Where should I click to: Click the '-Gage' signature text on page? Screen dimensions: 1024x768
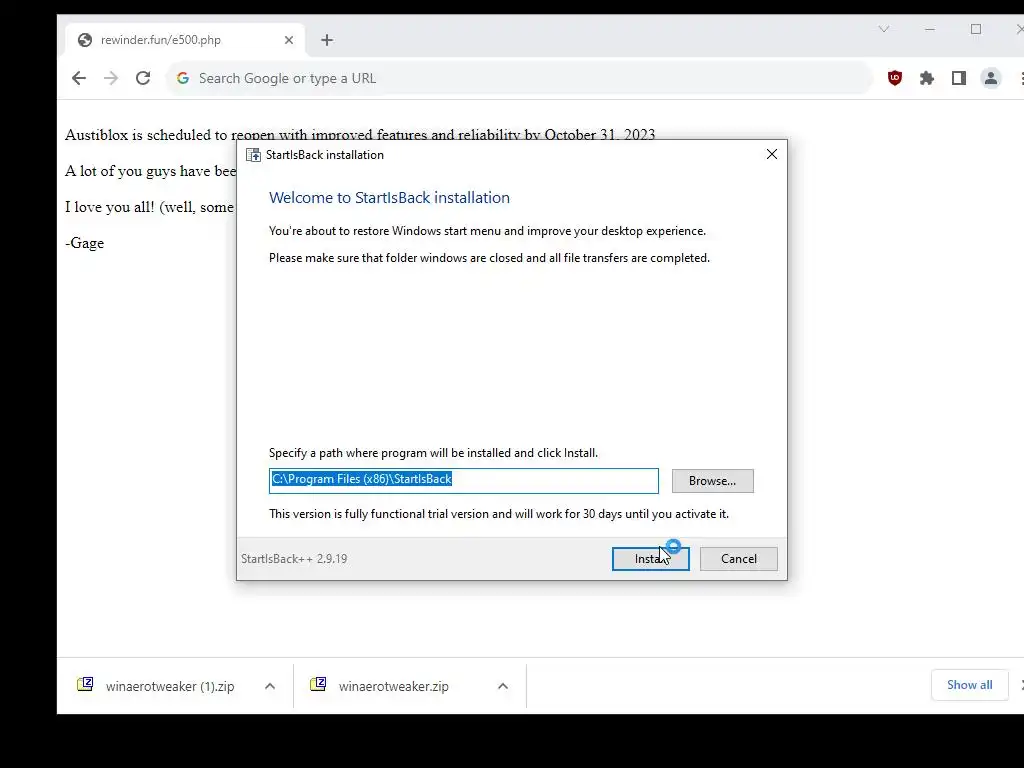[x=84, y=243]
